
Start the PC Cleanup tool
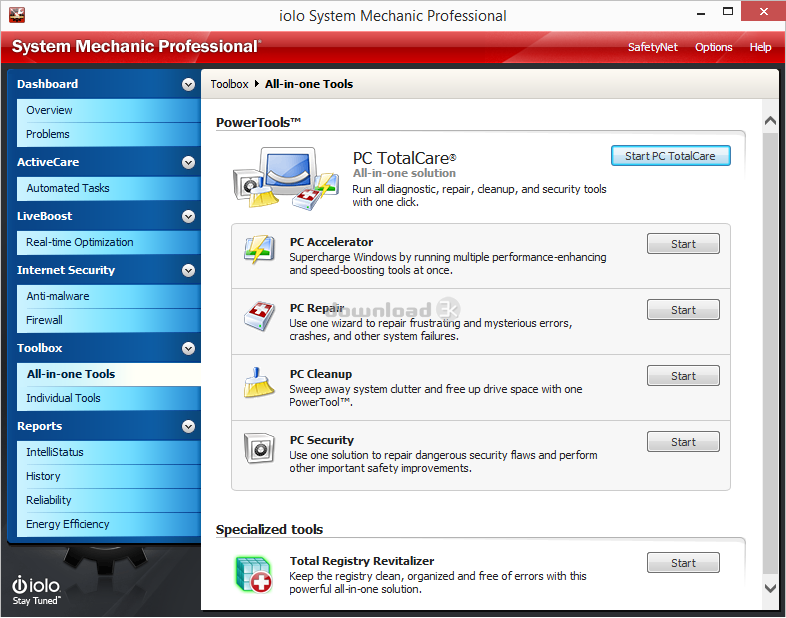[683, 376]
